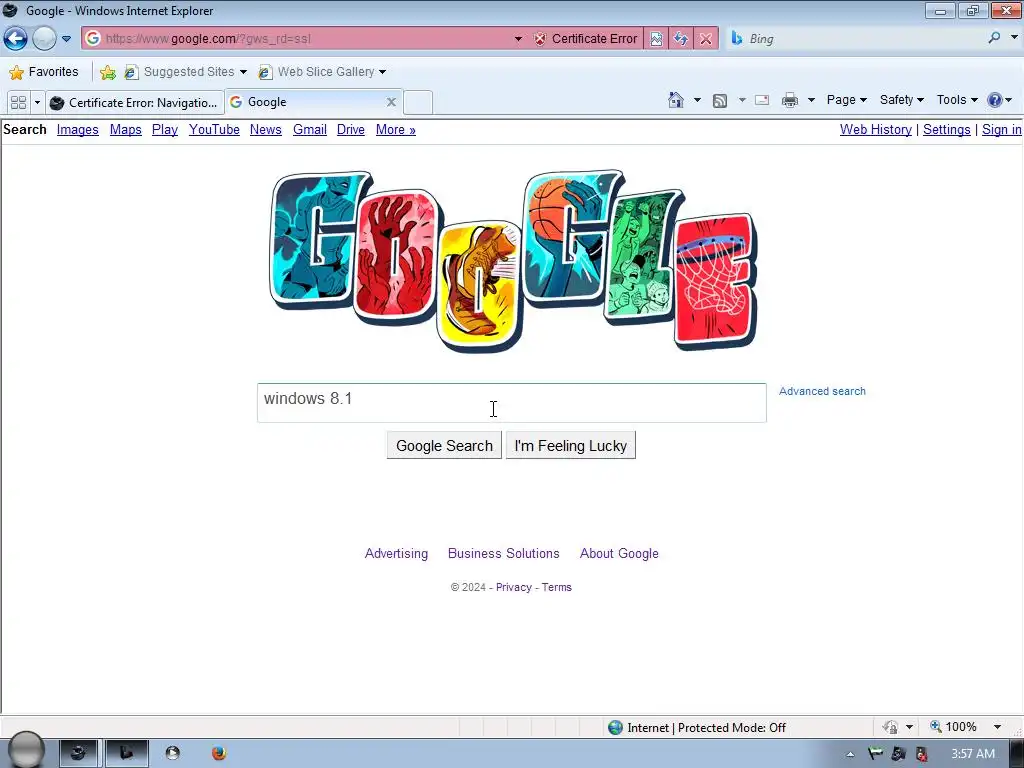Open the Privacy link
The image size is (1024, 768).
coord(514,587)
